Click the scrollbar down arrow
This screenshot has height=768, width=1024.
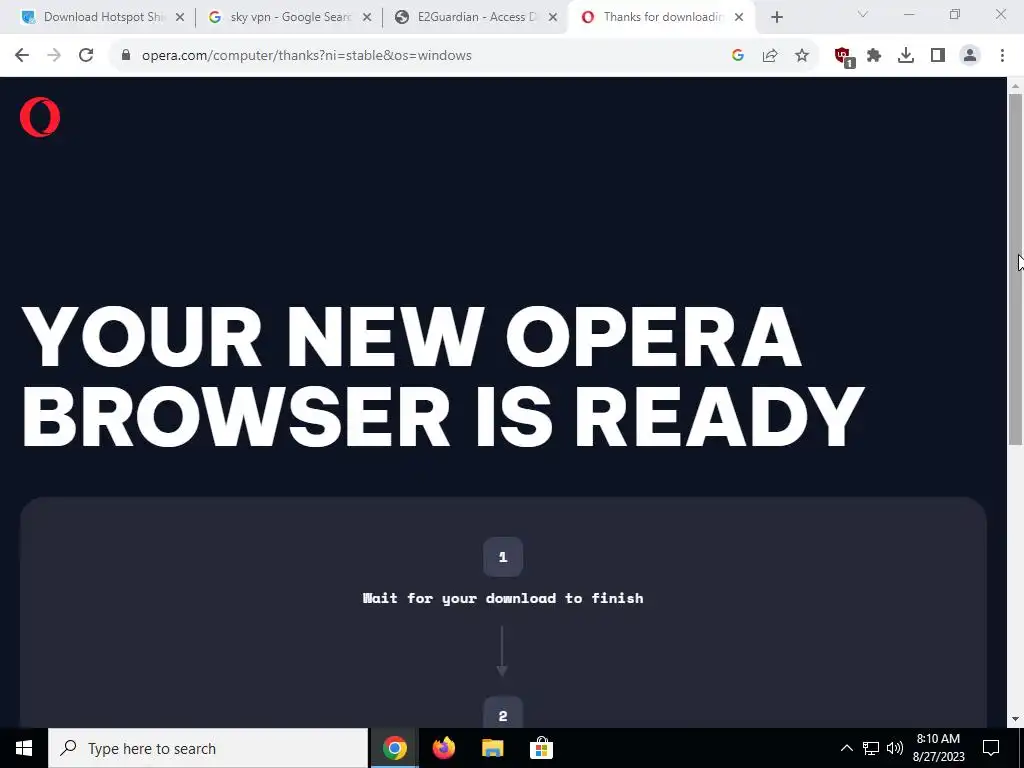click(x=1016, y=719)
